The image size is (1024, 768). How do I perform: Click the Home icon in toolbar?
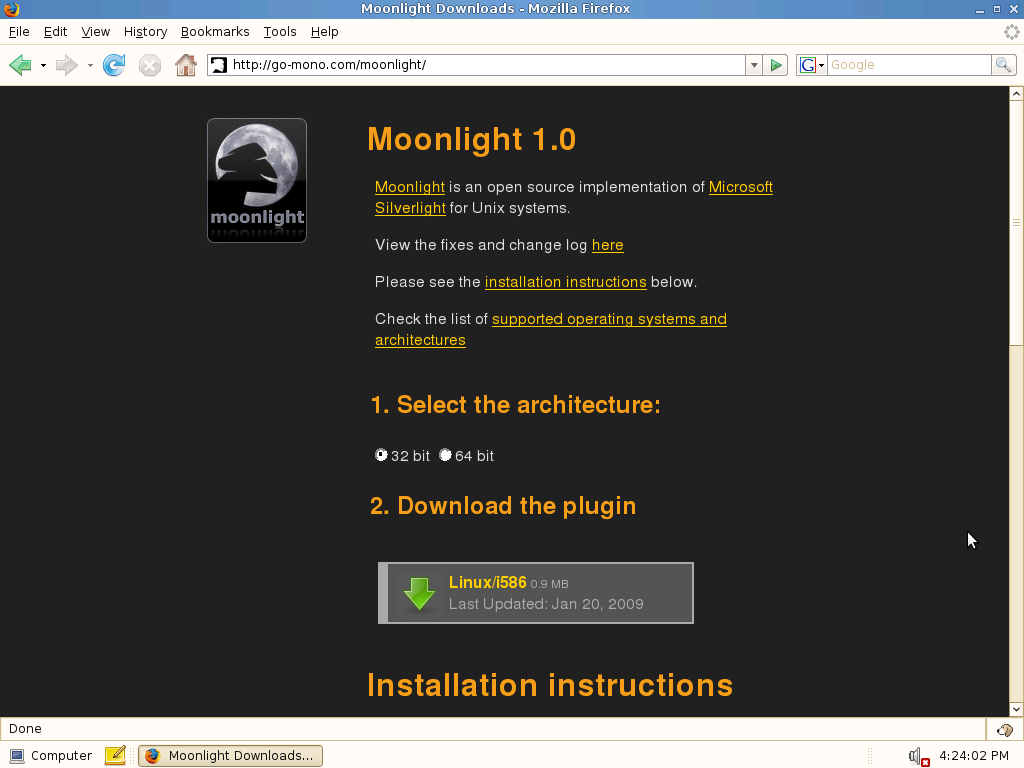pos(185,65)
